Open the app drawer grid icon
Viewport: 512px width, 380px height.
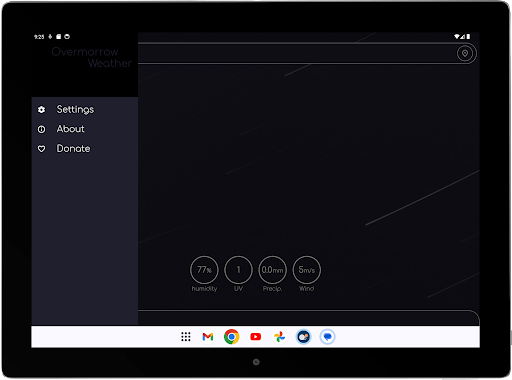pos(186,337)
